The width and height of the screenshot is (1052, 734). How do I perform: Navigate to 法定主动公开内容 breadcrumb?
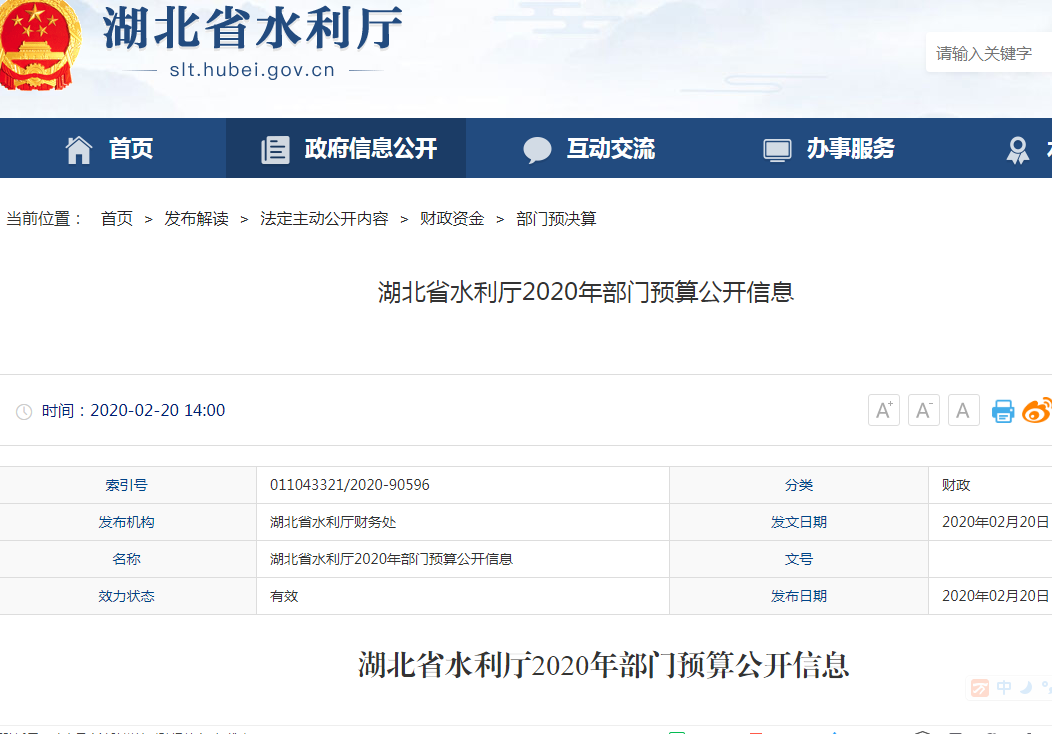324,219
